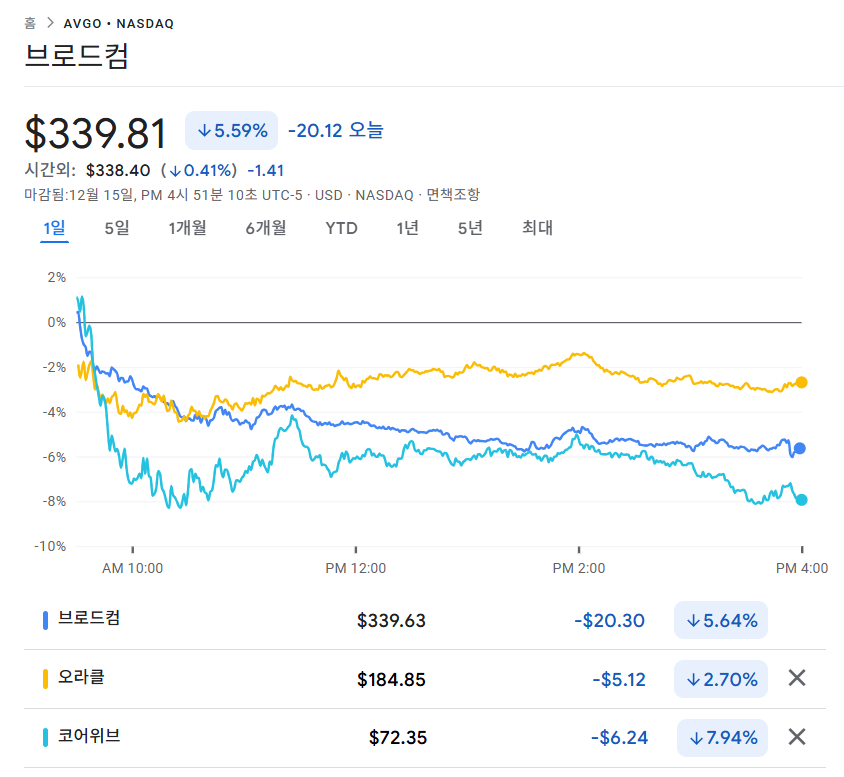Click the blue 브로드컴 endpoint dot on chart
The height and width of the screenshot is (777, 844).
coord(800,448)
